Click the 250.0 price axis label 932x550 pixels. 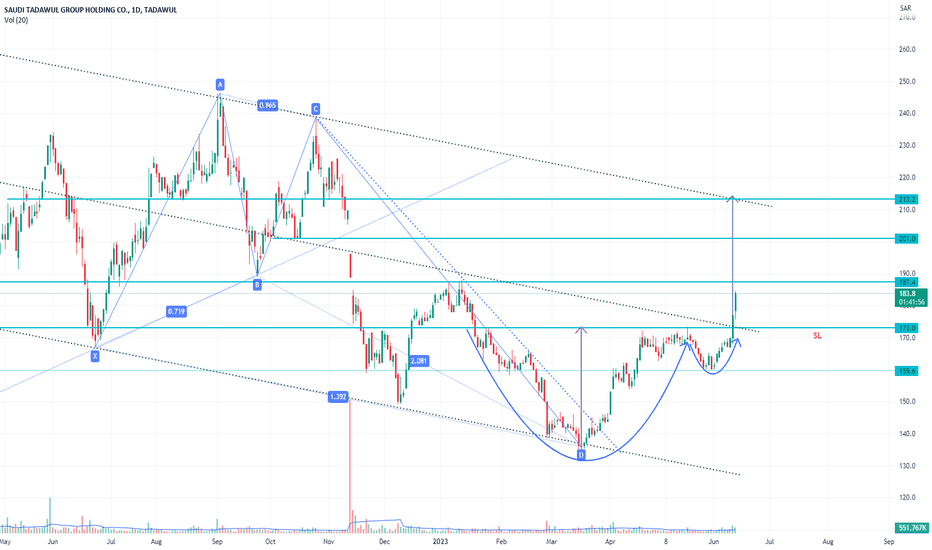coord(907,81)
